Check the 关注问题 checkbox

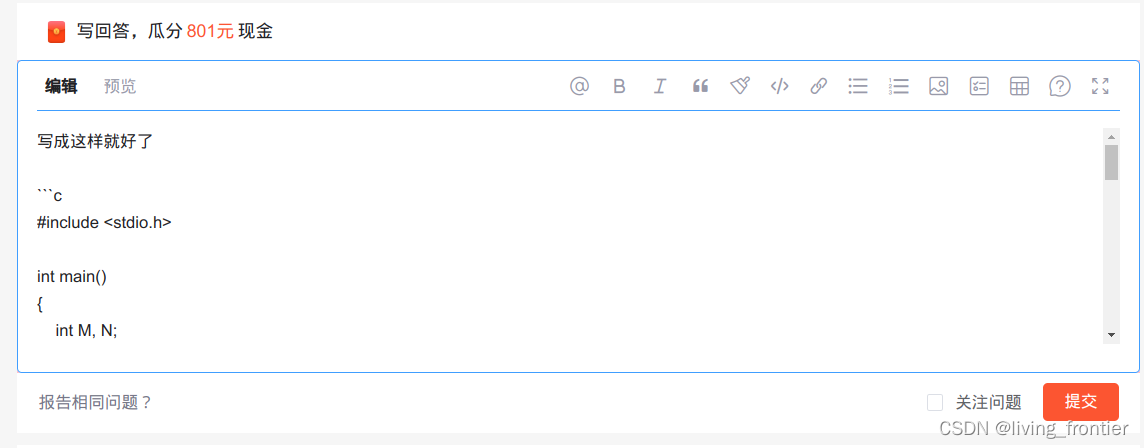pyautogui.click(x=935, y=402)
